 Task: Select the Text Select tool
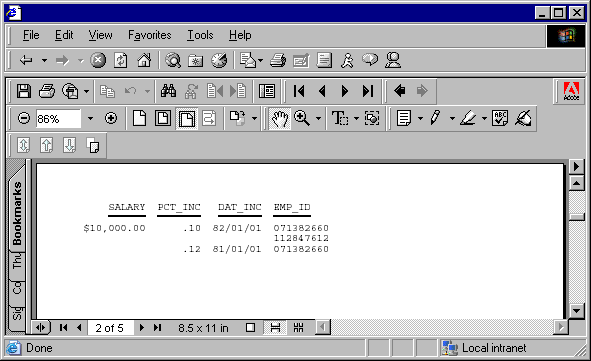(x=340, y=119)
